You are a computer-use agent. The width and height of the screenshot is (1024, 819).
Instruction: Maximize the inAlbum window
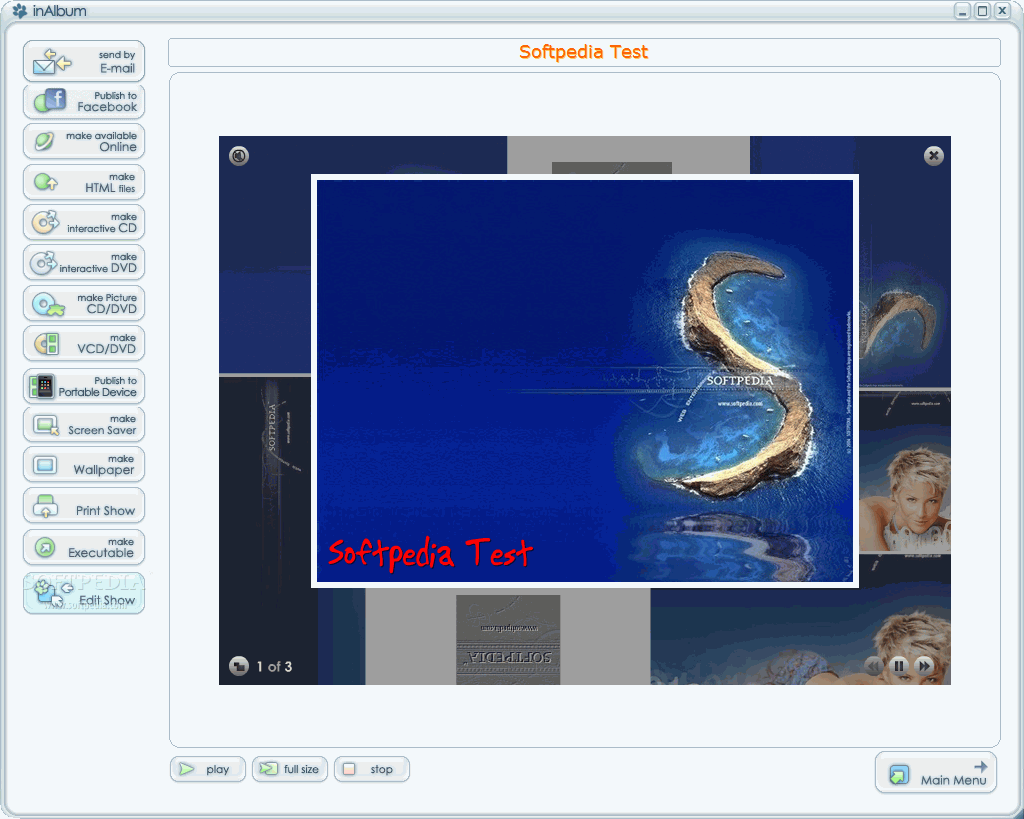pos(982,11)
